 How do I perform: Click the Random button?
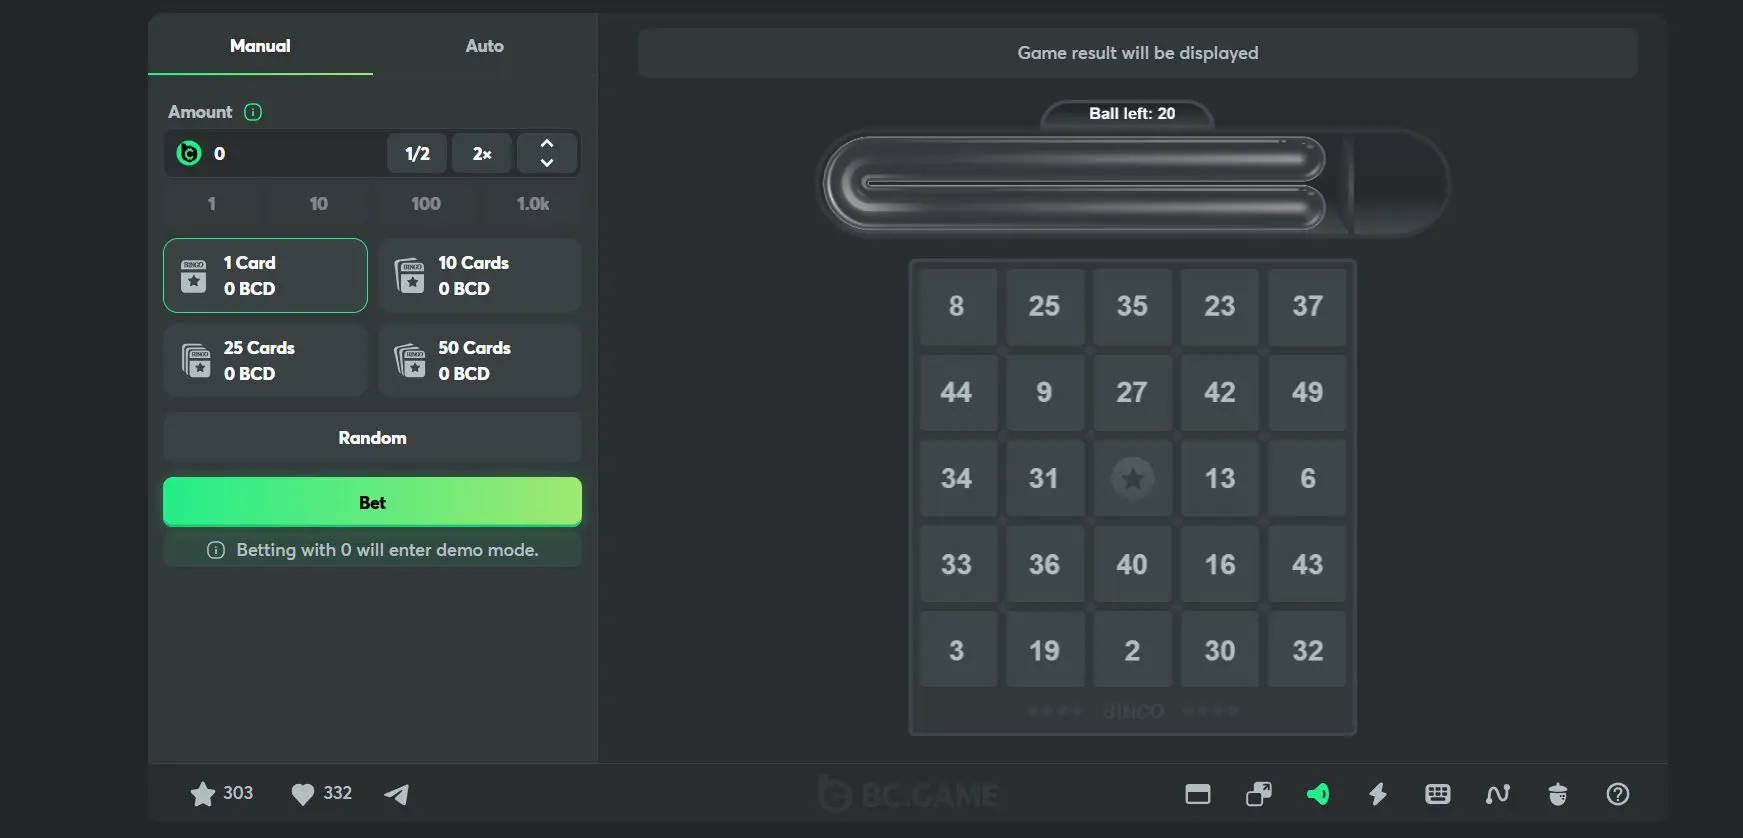coord(372,438)
